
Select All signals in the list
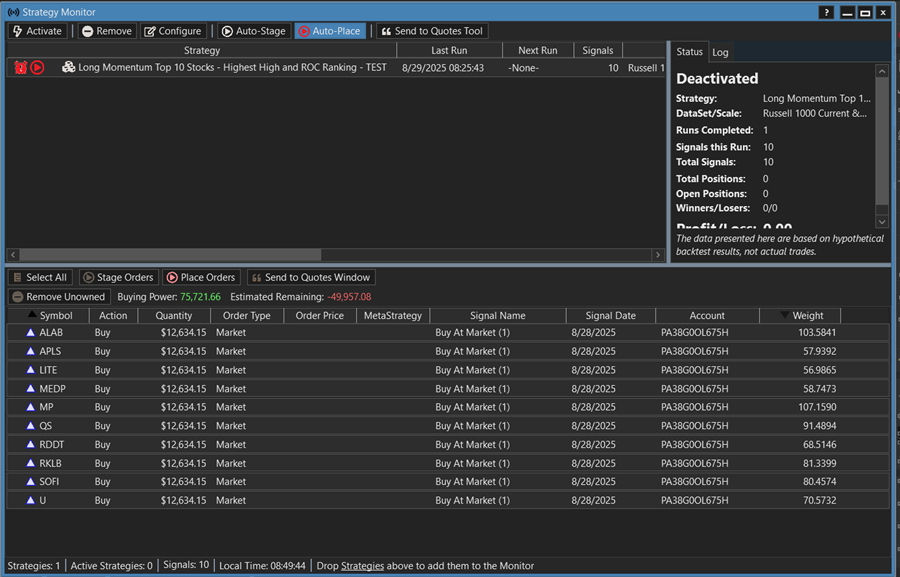40,277
